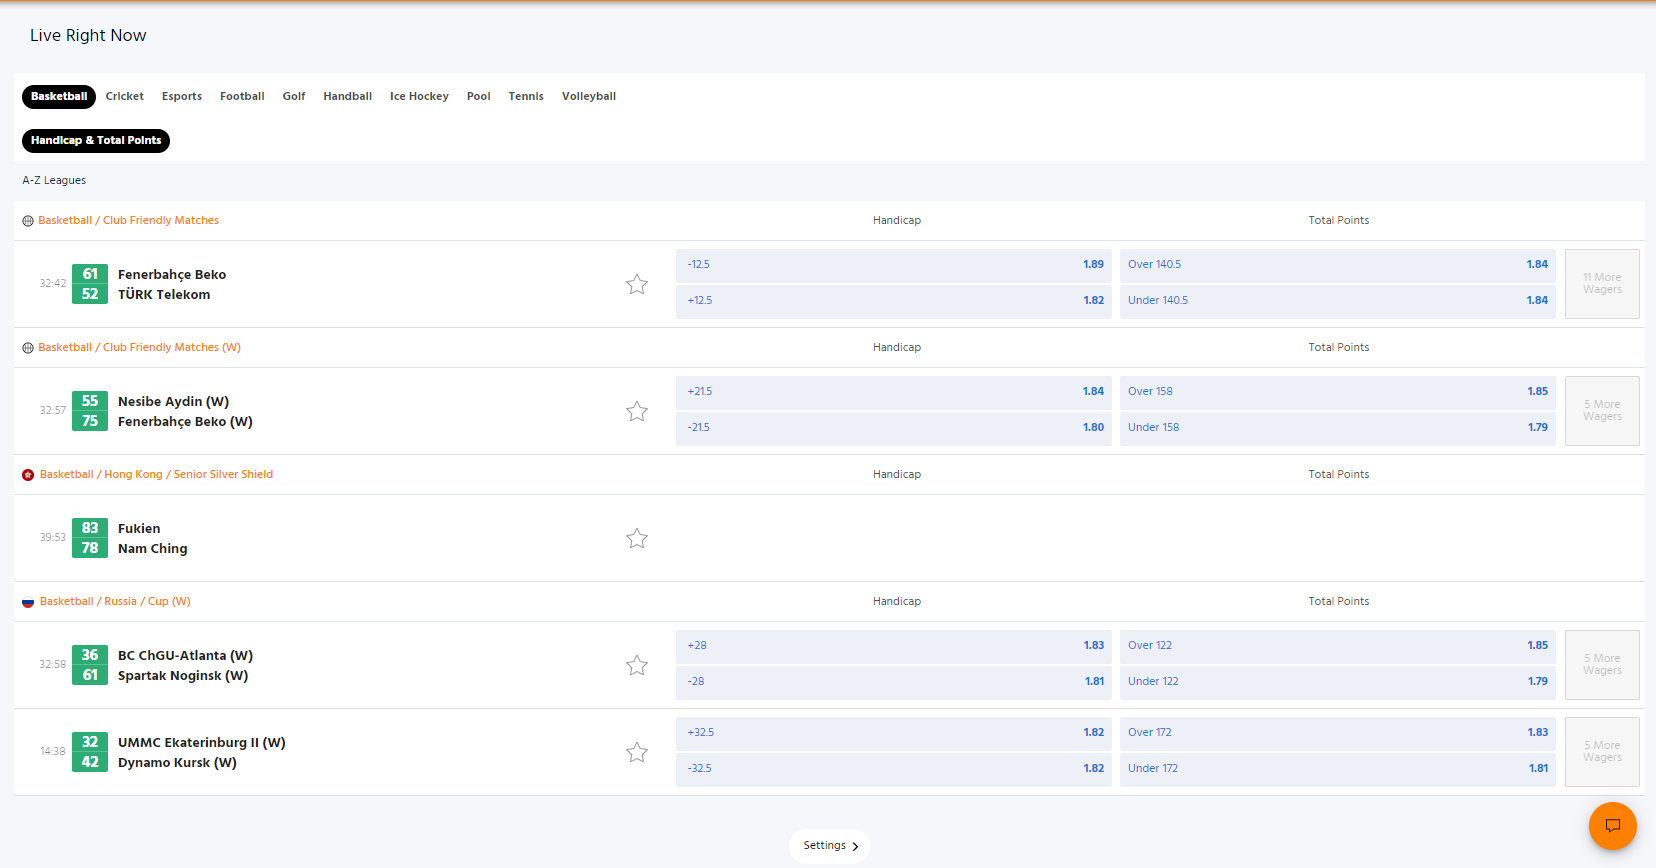Screen dimensions: 1656x868
Task: Star the Nesibe Aydin (W) match
Action: coord(637,411)
